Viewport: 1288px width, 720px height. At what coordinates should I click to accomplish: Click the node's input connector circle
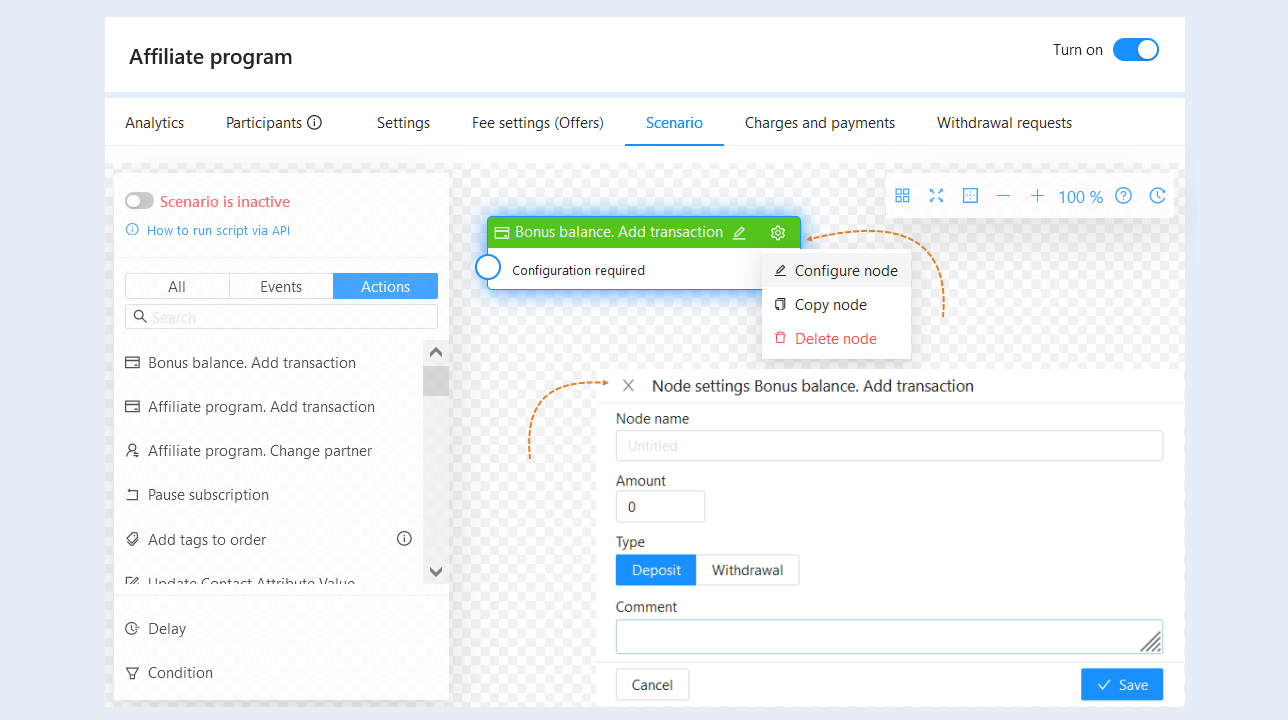tap(488, 267)
